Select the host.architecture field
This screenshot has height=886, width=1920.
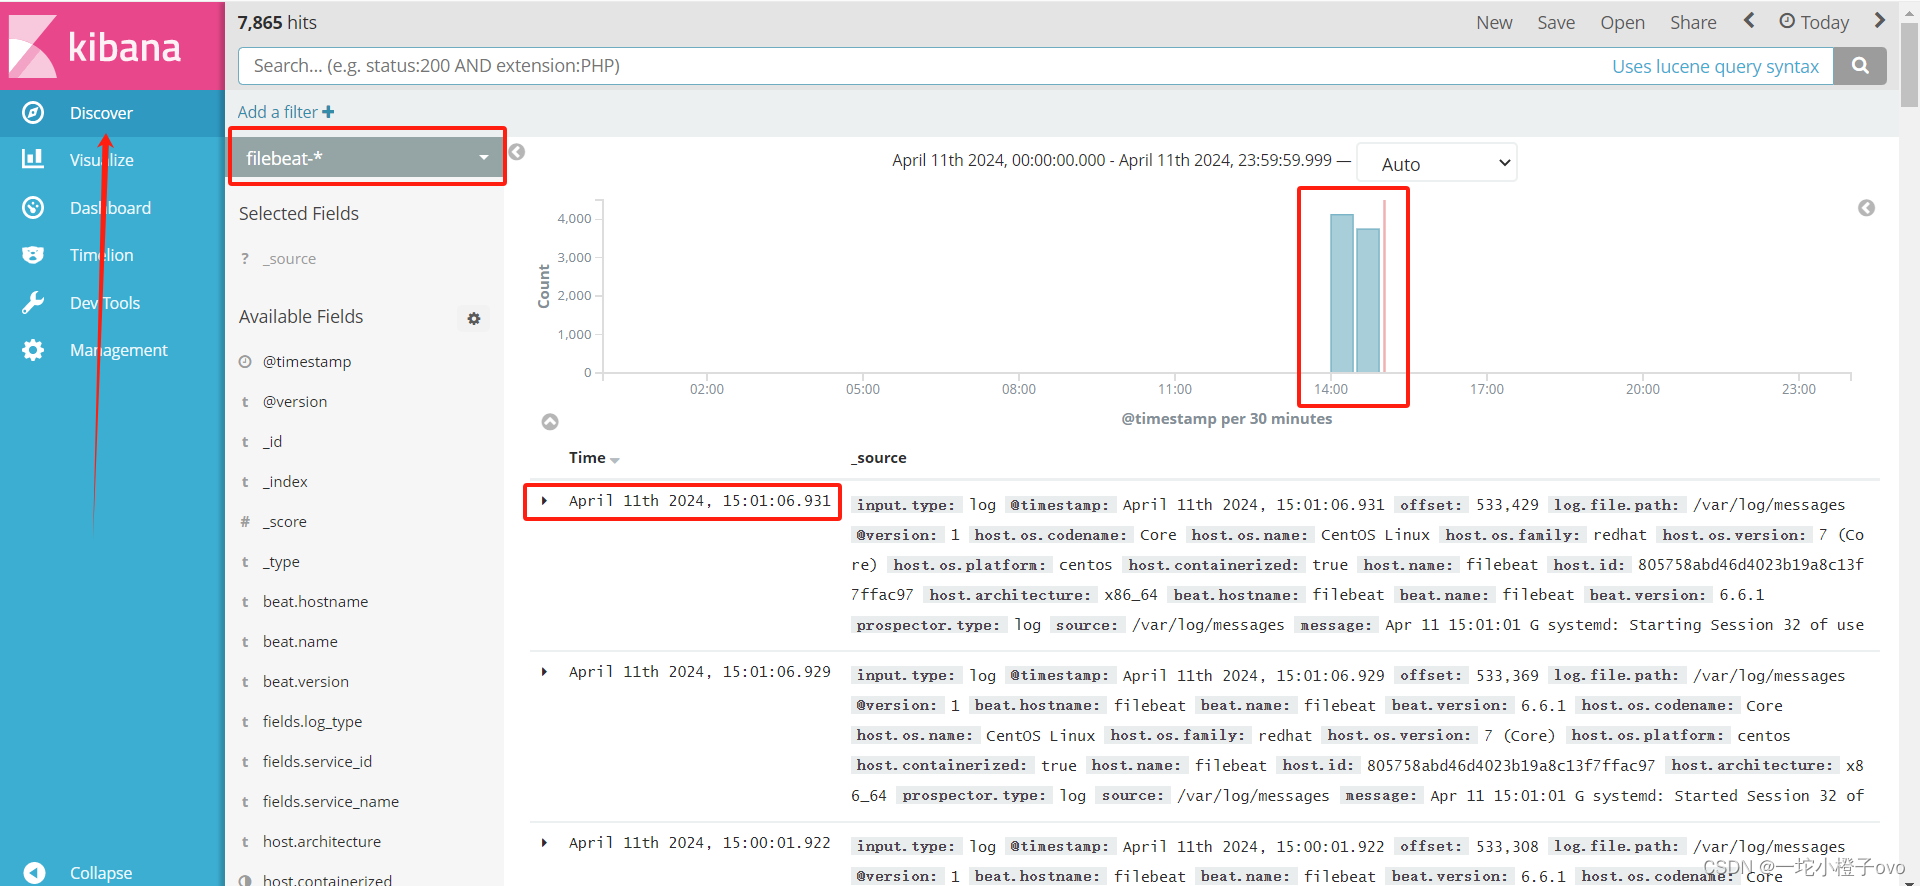[322, 842]
